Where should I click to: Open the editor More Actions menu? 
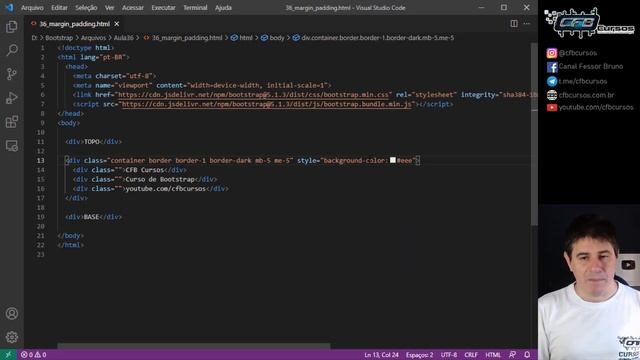tap(527, 24)
